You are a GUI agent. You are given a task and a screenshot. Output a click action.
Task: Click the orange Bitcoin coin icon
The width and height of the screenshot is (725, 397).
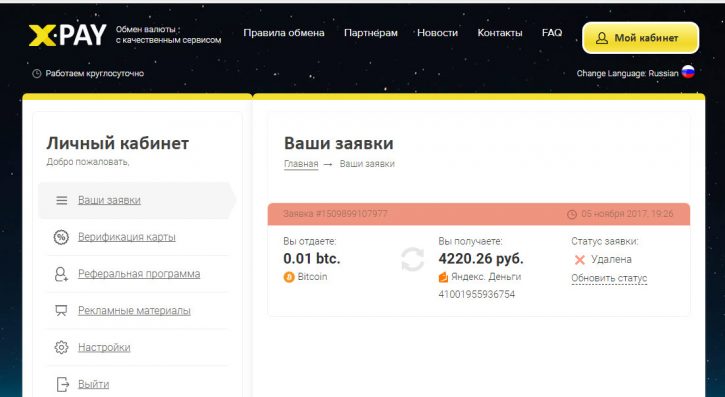289,277
